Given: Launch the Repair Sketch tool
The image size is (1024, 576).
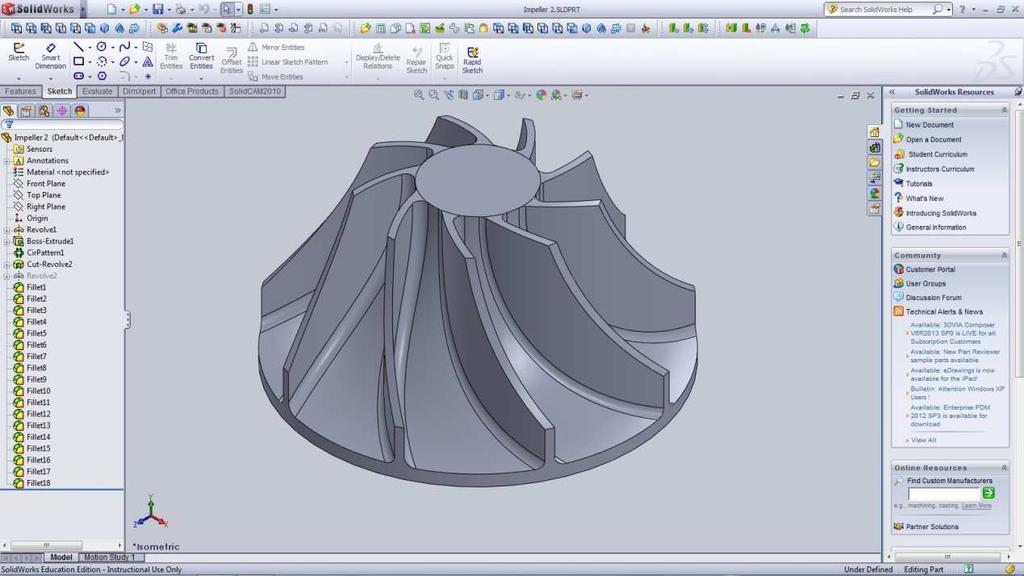Looking at the screenshot, I should pos(416,60).
